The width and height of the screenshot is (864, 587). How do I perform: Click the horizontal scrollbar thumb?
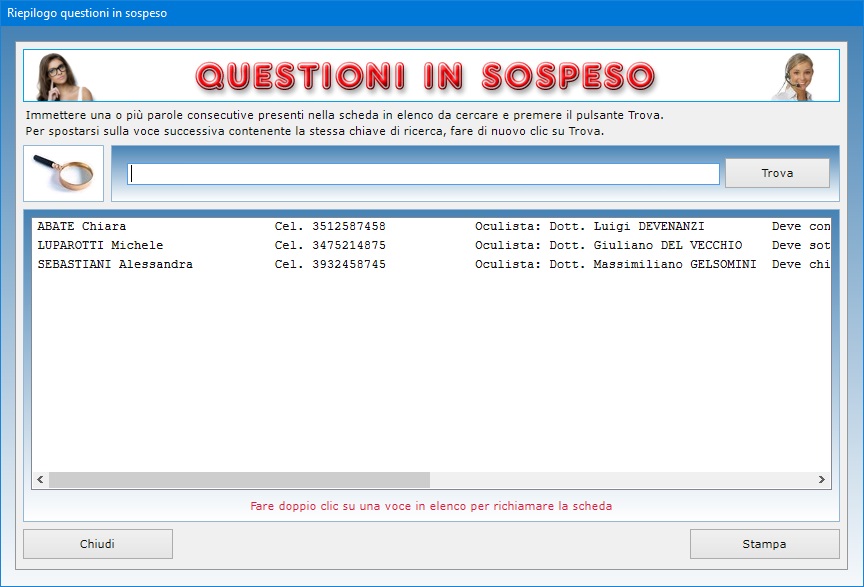click(239, 480)
